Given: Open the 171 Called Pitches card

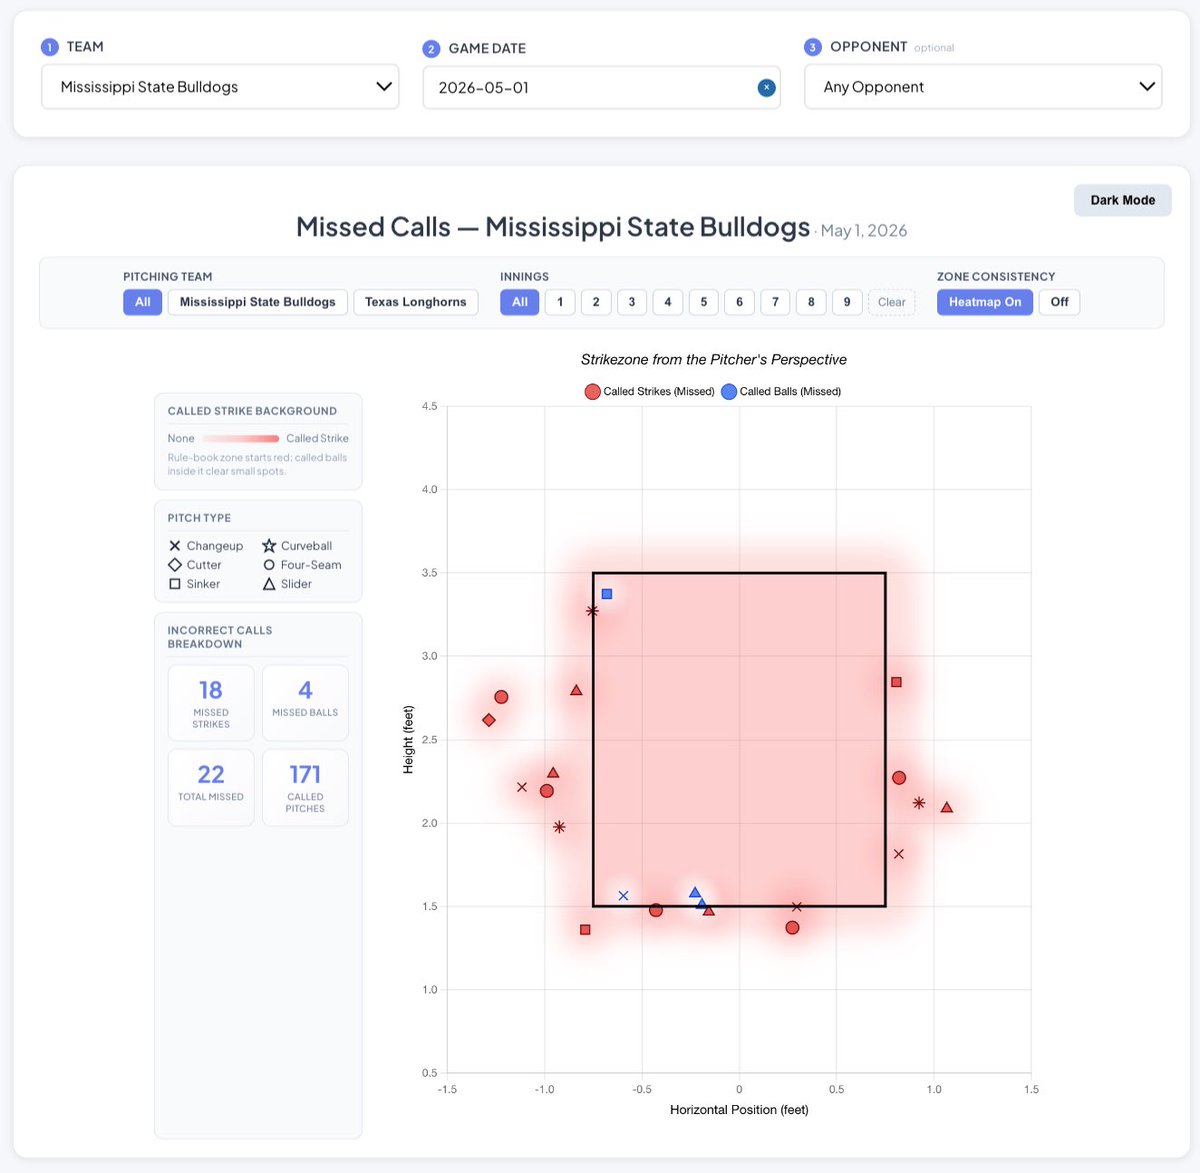Looking at the screenshot, I should coord(305,787).
